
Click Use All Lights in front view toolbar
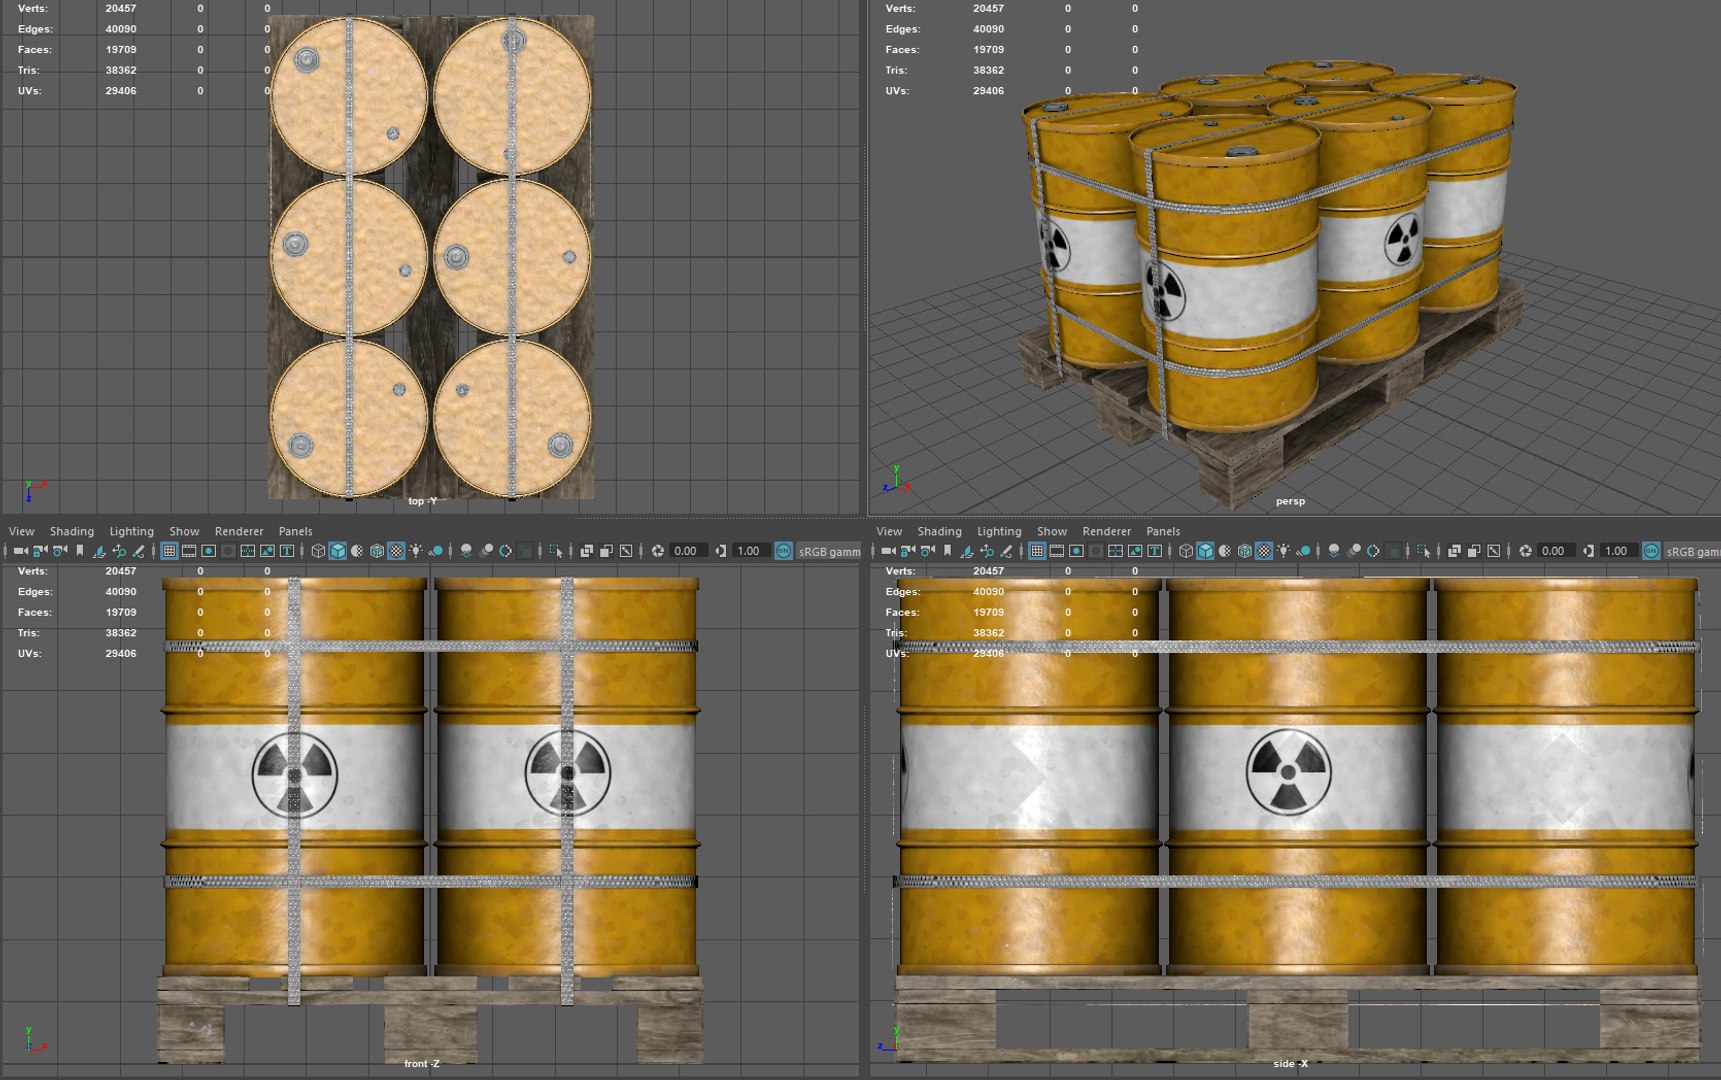click(x=416, y=551)
